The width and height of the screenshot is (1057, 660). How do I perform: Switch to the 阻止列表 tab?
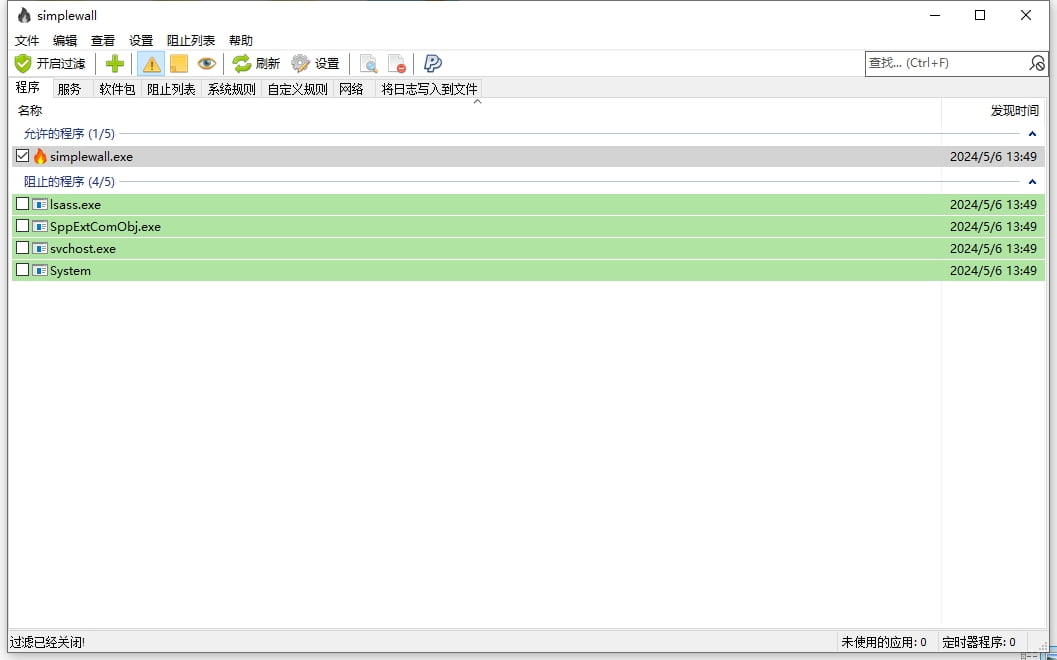tap(171, 89)
